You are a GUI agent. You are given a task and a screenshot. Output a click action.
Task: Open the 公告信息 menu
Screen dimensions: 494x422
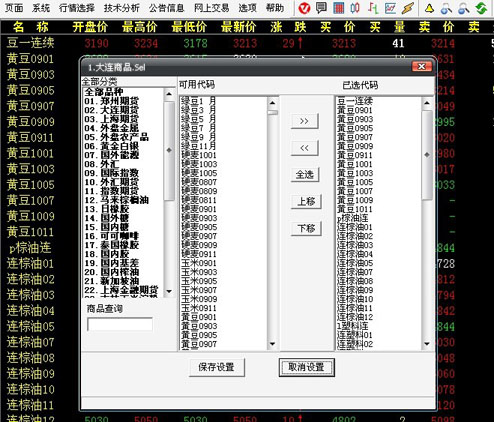(167, 8)
